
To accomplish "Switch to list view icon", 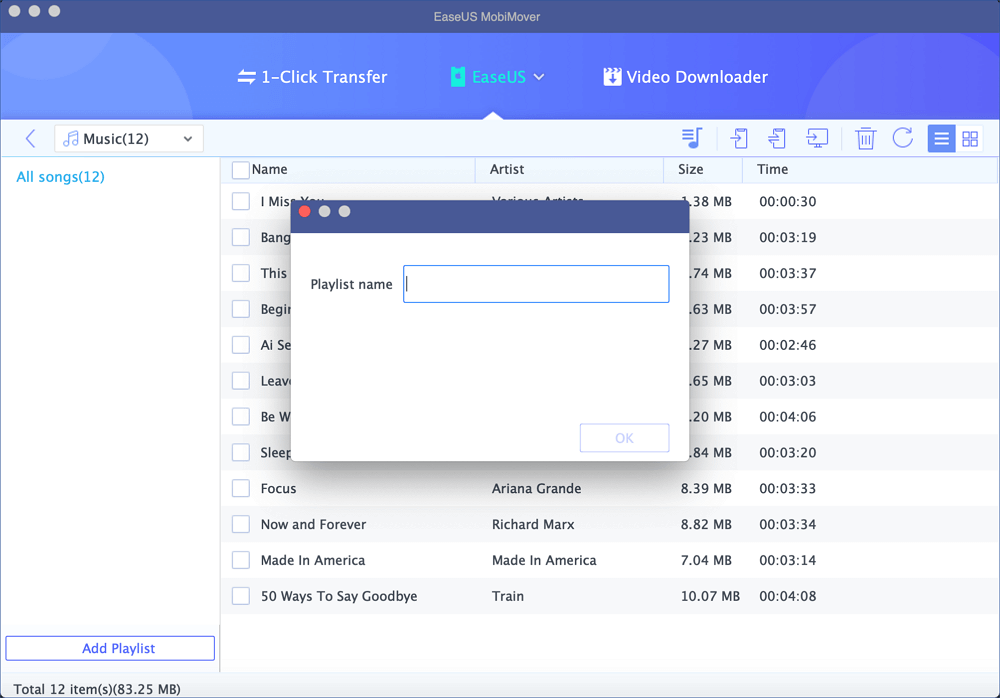I will click(x=941, y=138).
